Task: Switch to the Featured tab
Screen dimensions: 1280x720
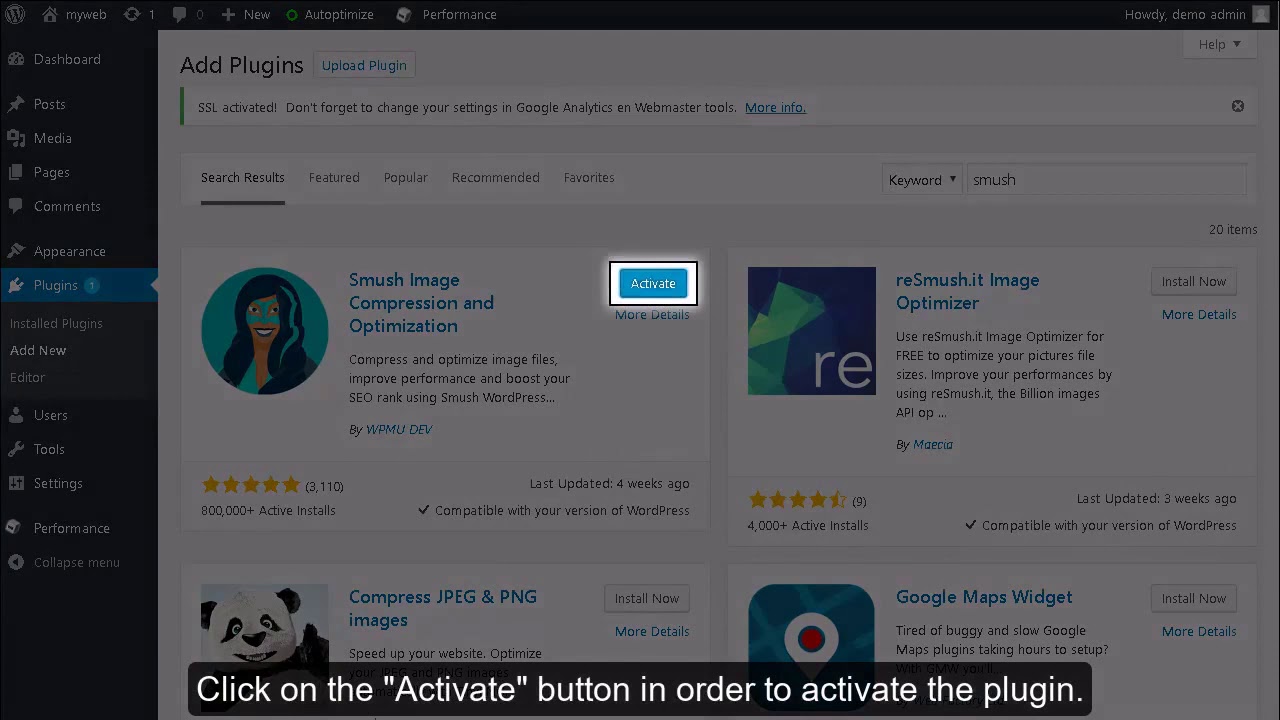Action: (334, 177)
